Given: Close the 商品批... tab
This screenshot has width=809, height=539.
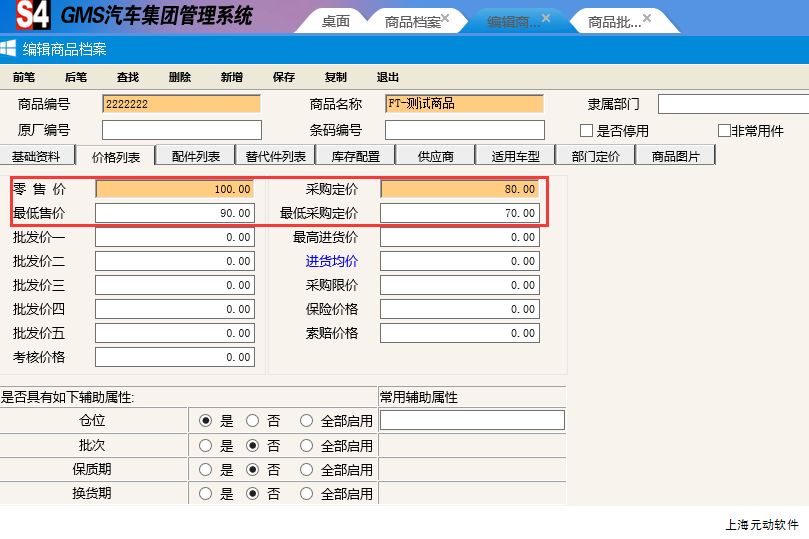Looking at the screenshot, I should (647, 19).
